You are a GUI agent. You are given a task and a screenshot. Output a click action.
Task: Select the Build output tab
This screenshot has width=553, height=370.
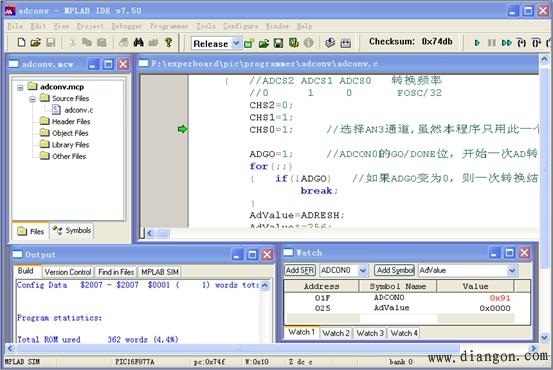[x=25, y=271]
